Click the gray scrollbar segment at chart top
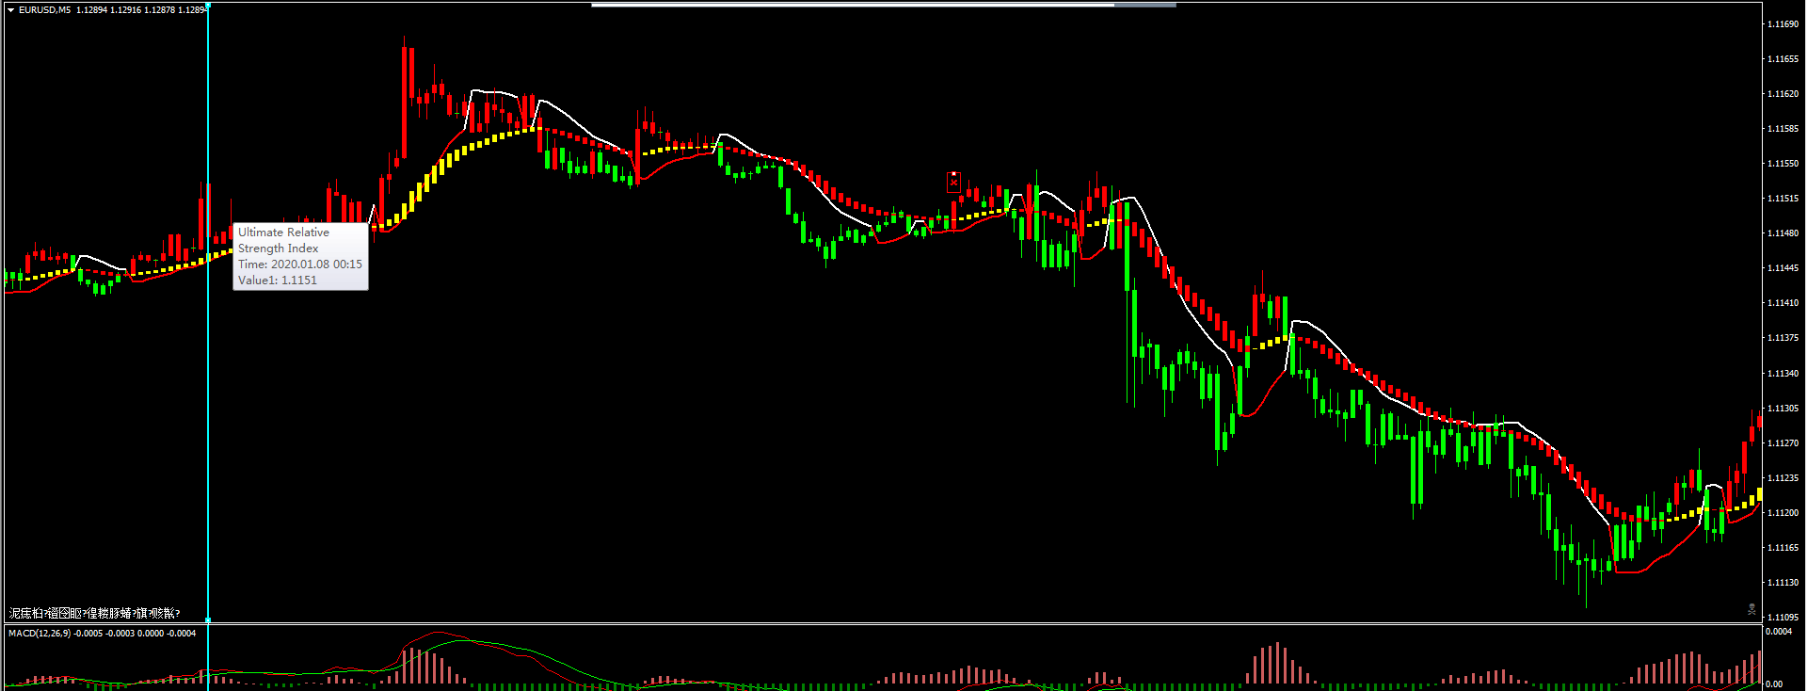The width and height of the screenshot is (1808, 691). pos(1145,5)
